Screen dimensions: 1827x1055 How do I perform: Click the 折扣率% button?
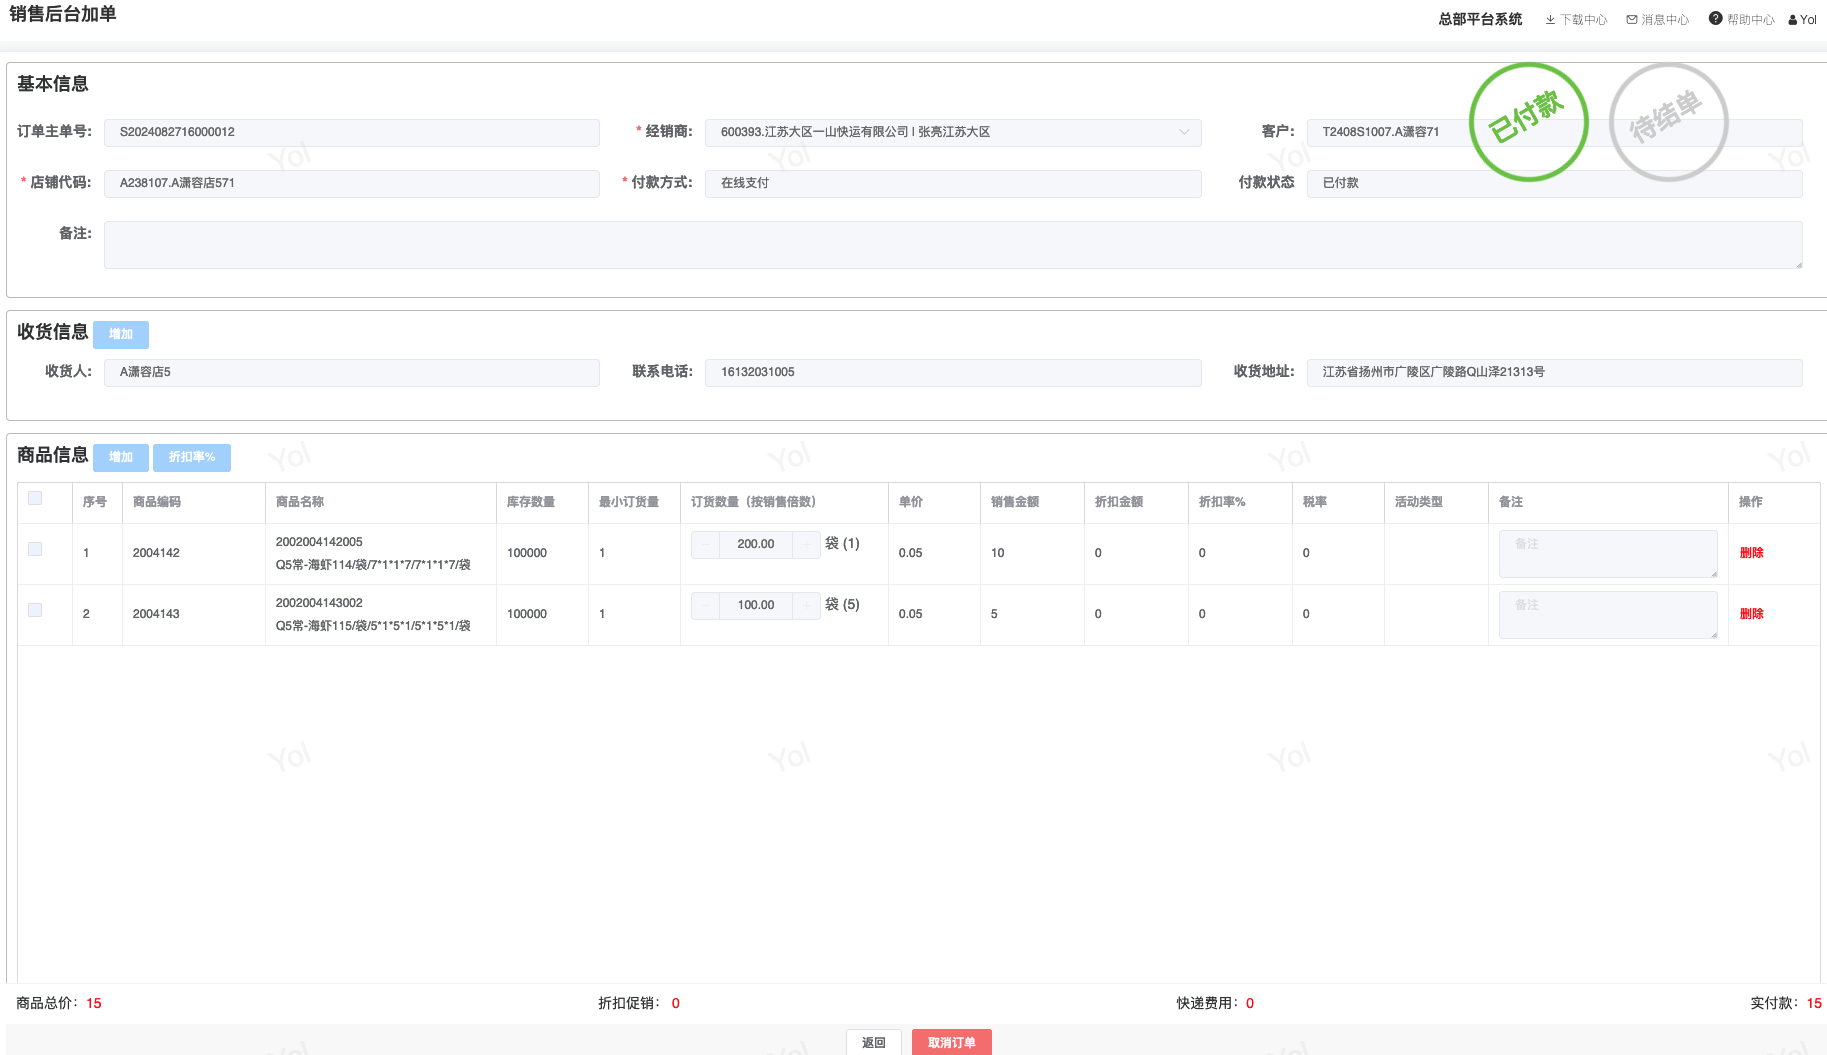(192, 457)
